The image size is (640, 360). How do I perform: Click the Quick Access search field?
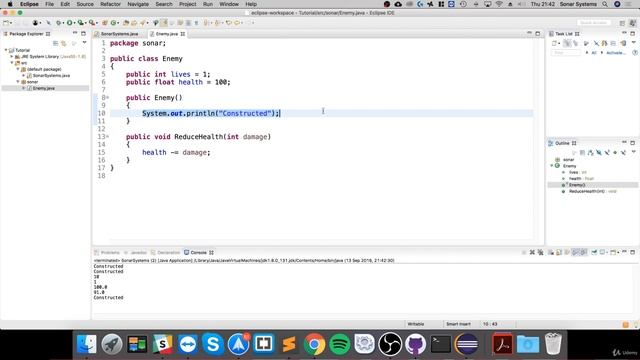[594, 23]
